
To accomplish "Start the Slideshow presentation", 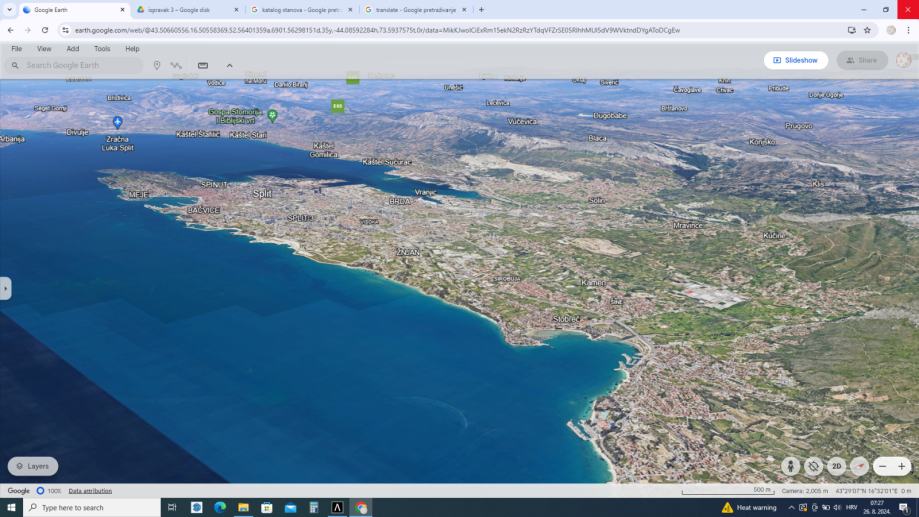I will point(795,60).
